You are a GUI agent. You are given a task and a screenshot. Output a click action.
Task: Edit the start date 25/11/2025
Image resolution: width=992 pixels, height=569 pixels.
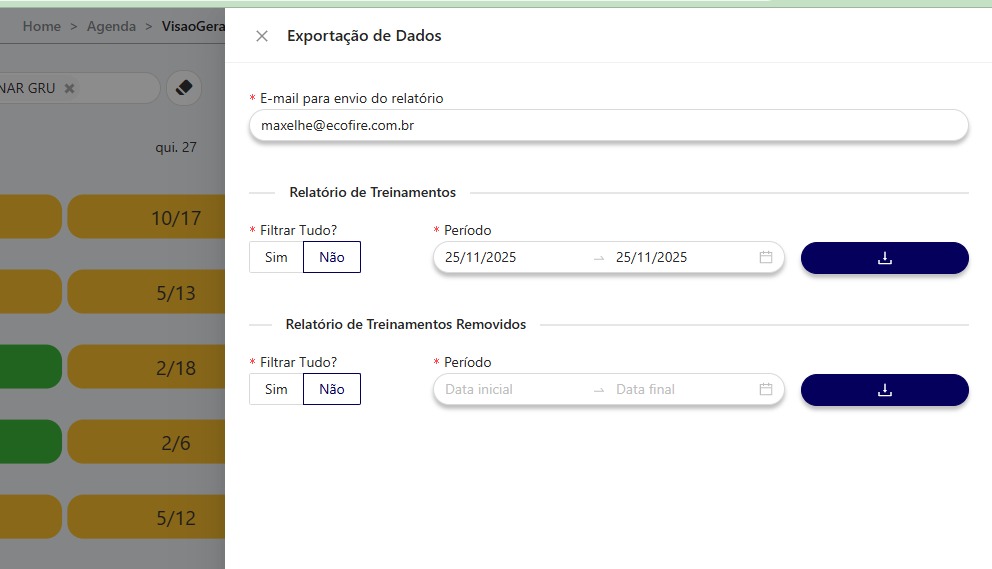point(482,257)
